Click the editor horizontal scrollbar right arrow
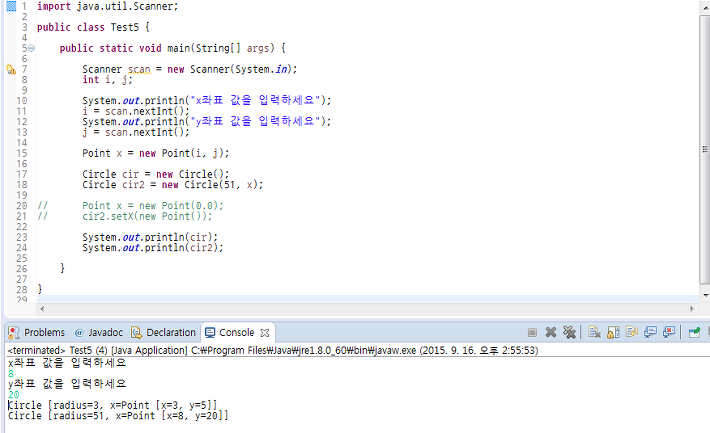The width and height of the screenshot is (710, 433). tap(691, 309)
